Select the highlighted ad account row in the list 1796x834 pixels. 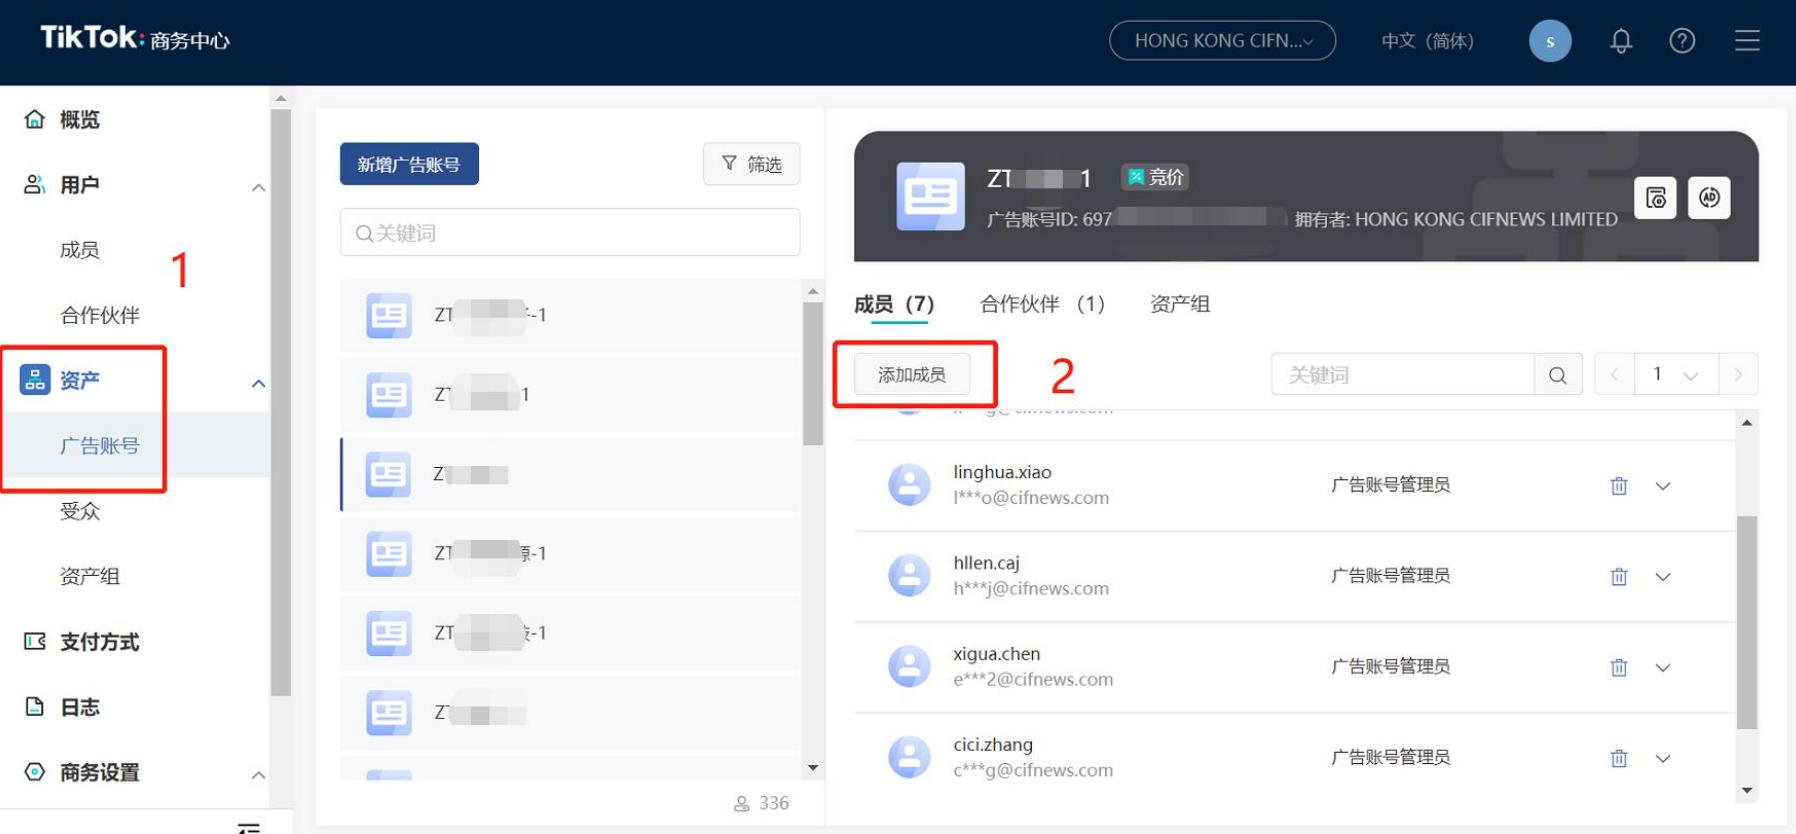(x=571, y=474)
